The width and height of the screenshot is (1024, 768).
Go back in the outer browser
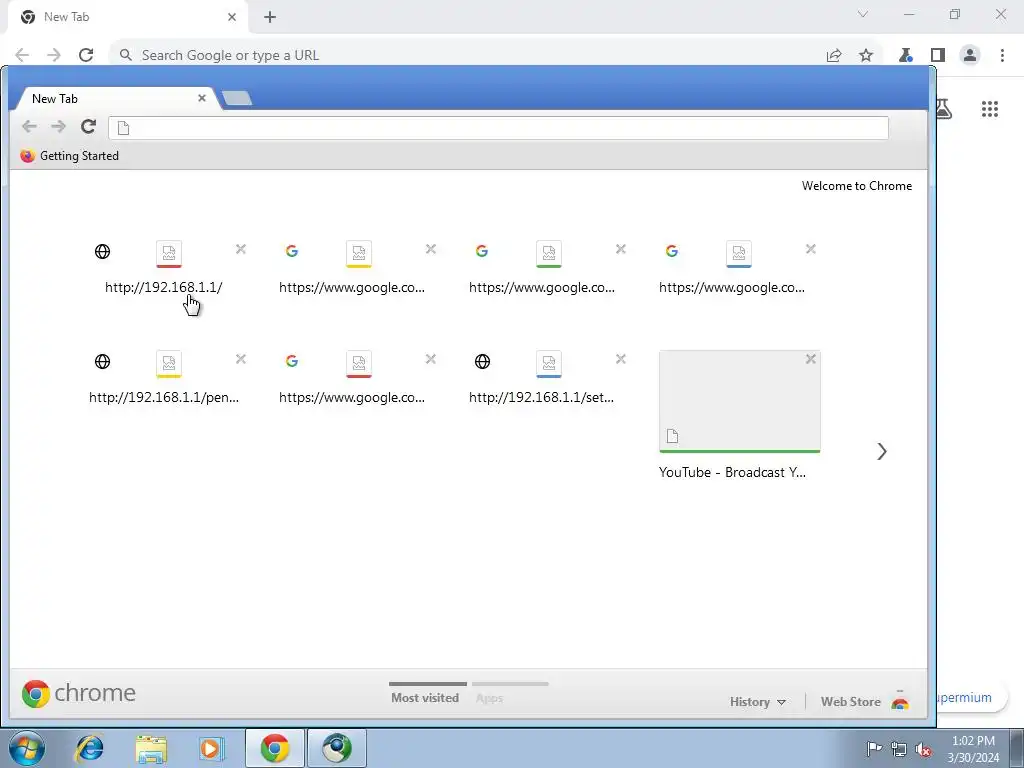coord(22,55)
